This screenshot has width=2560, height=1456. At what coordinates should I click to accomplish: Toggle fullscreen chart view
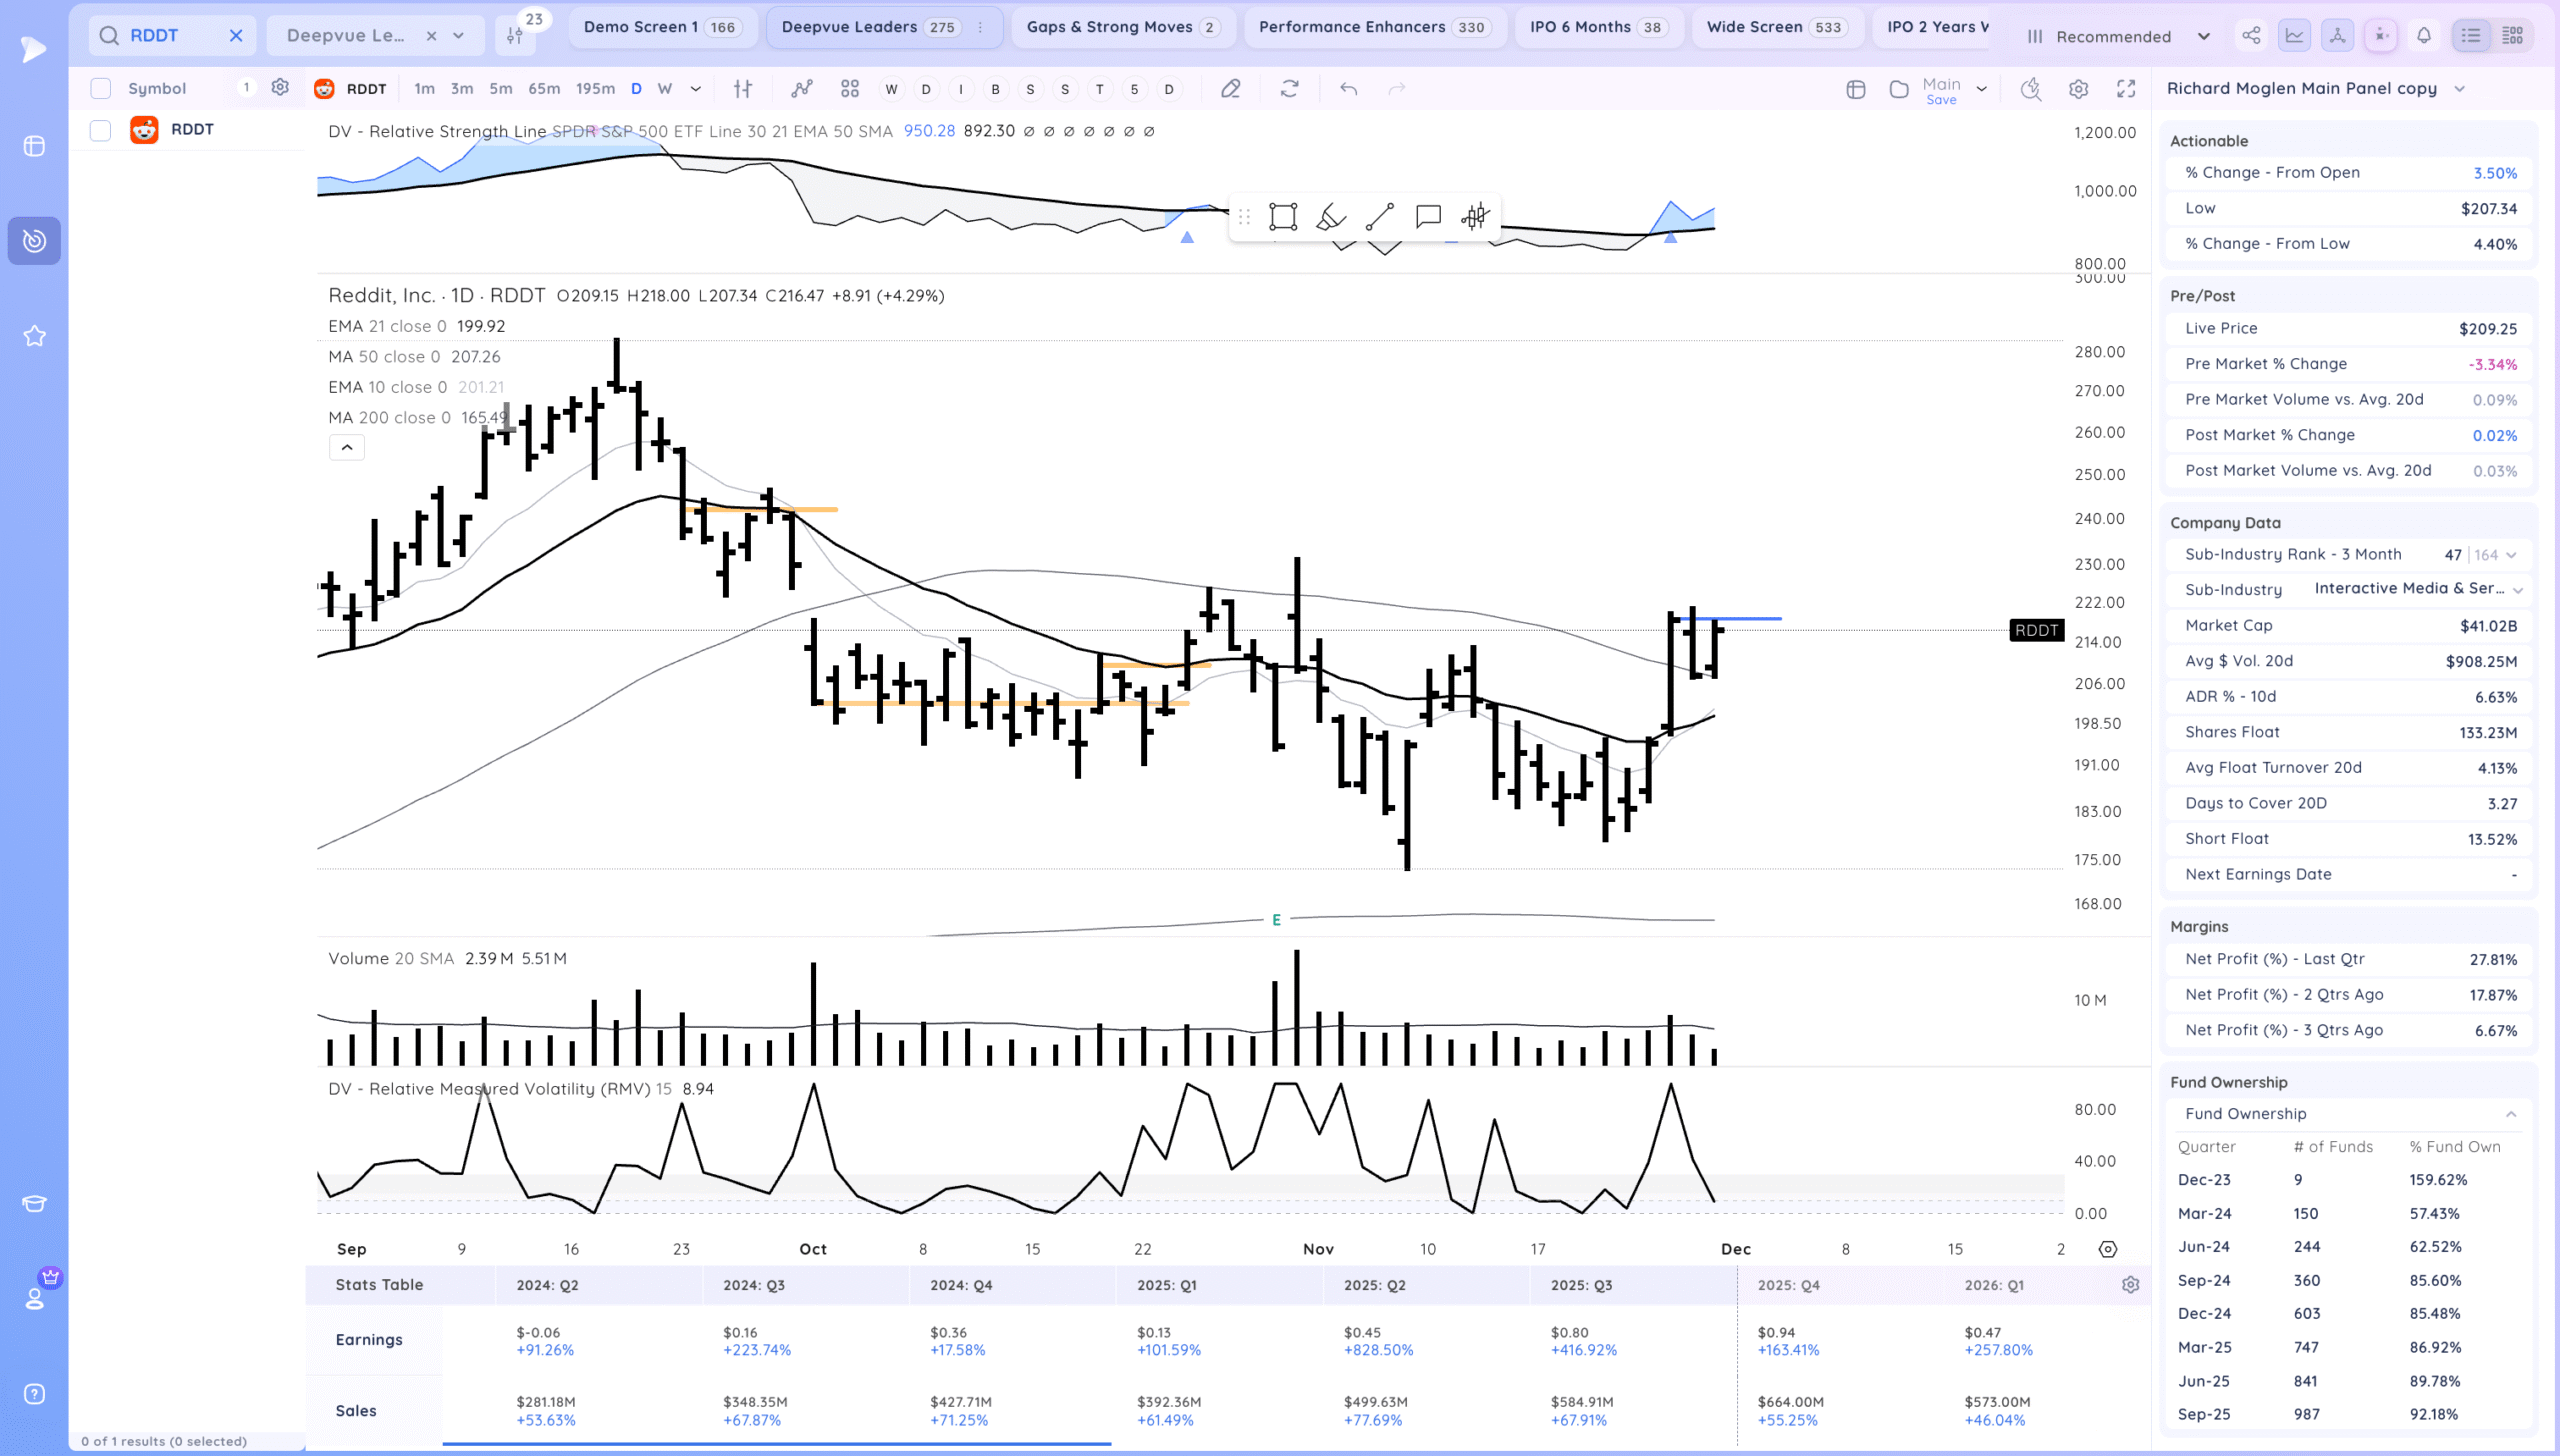(x=2126, y=89)
